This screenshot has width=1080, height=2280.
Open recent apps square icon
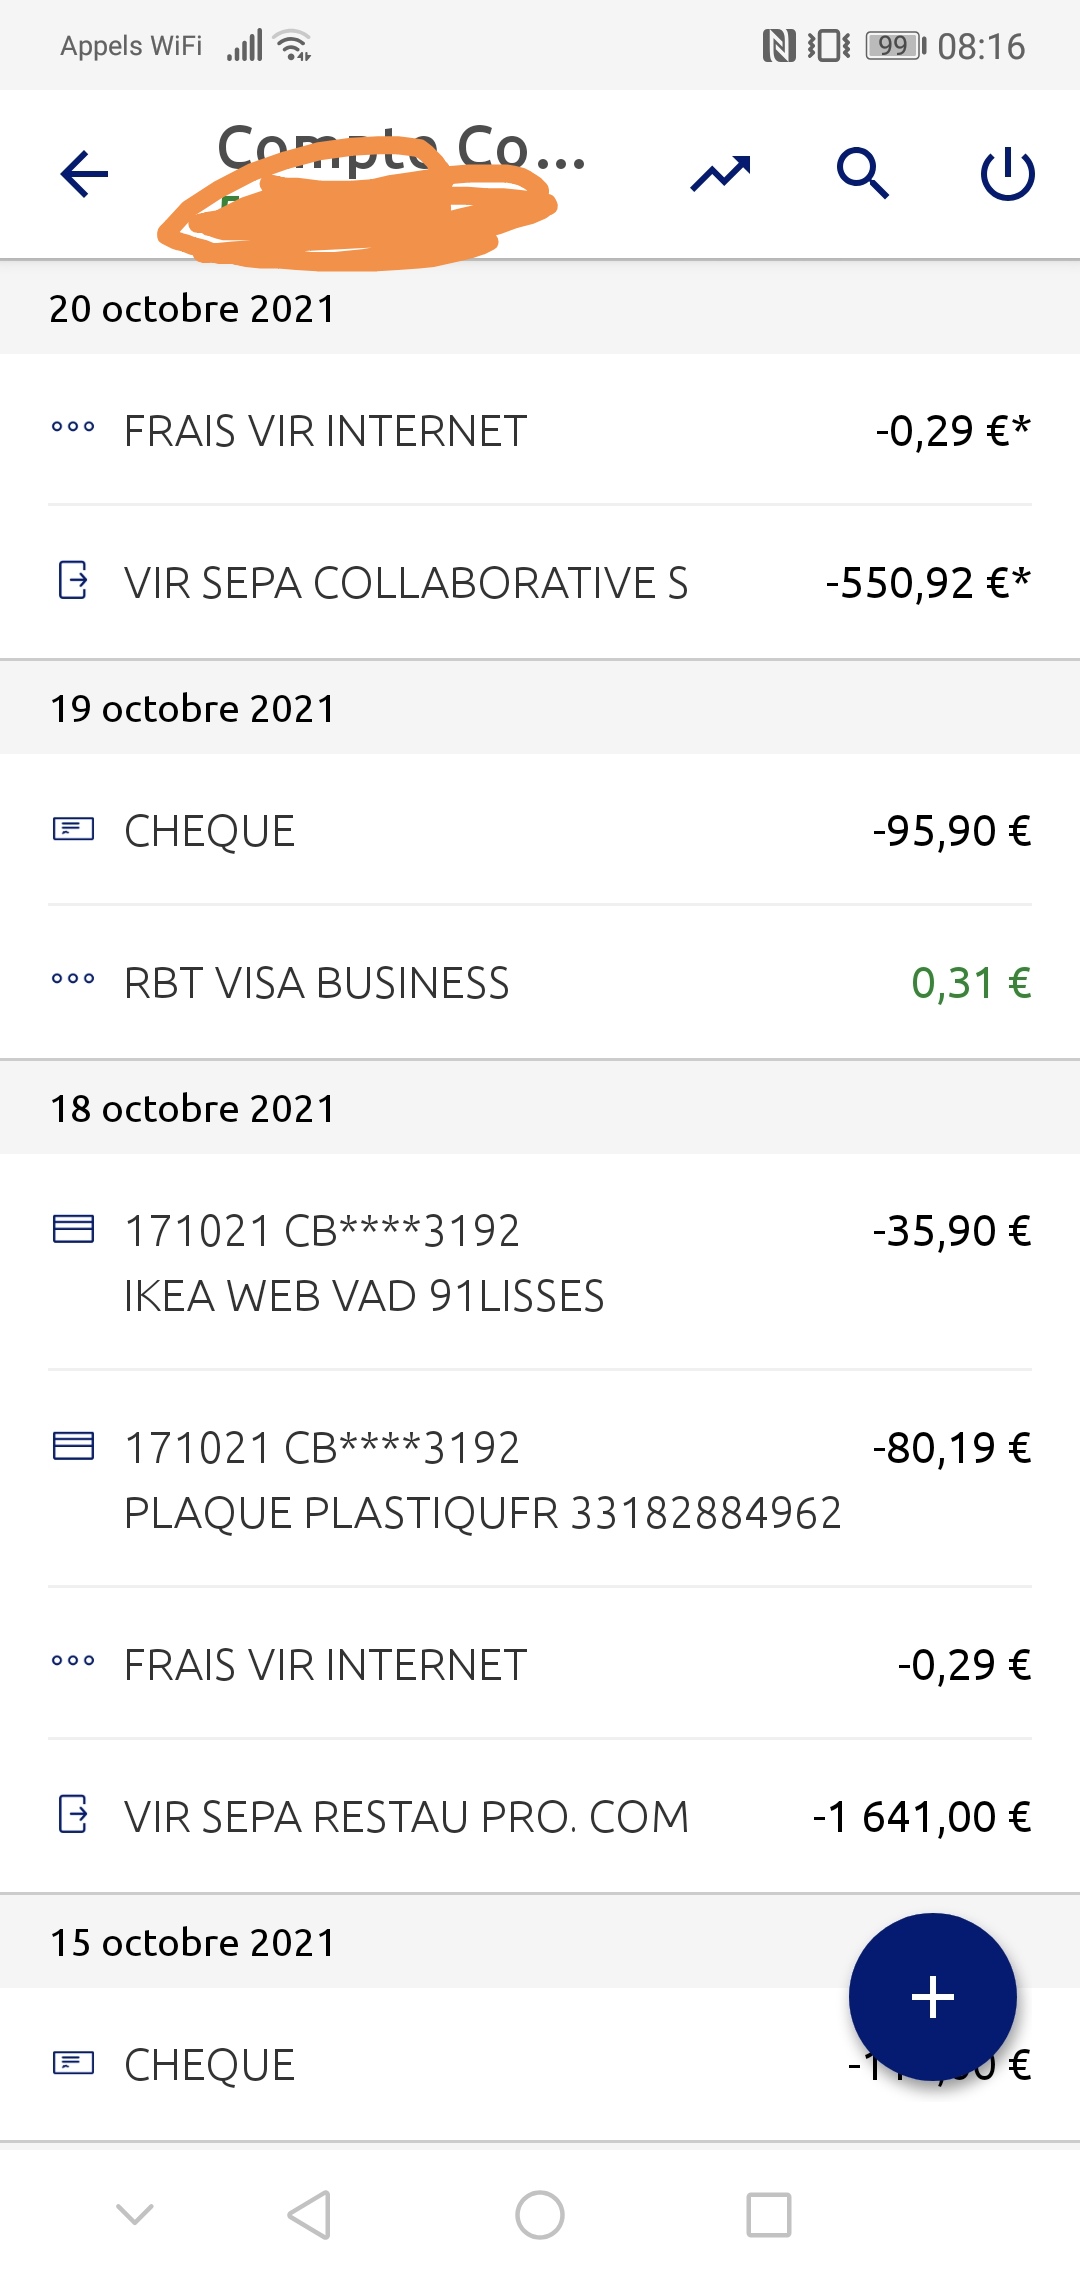(769, 2214)
